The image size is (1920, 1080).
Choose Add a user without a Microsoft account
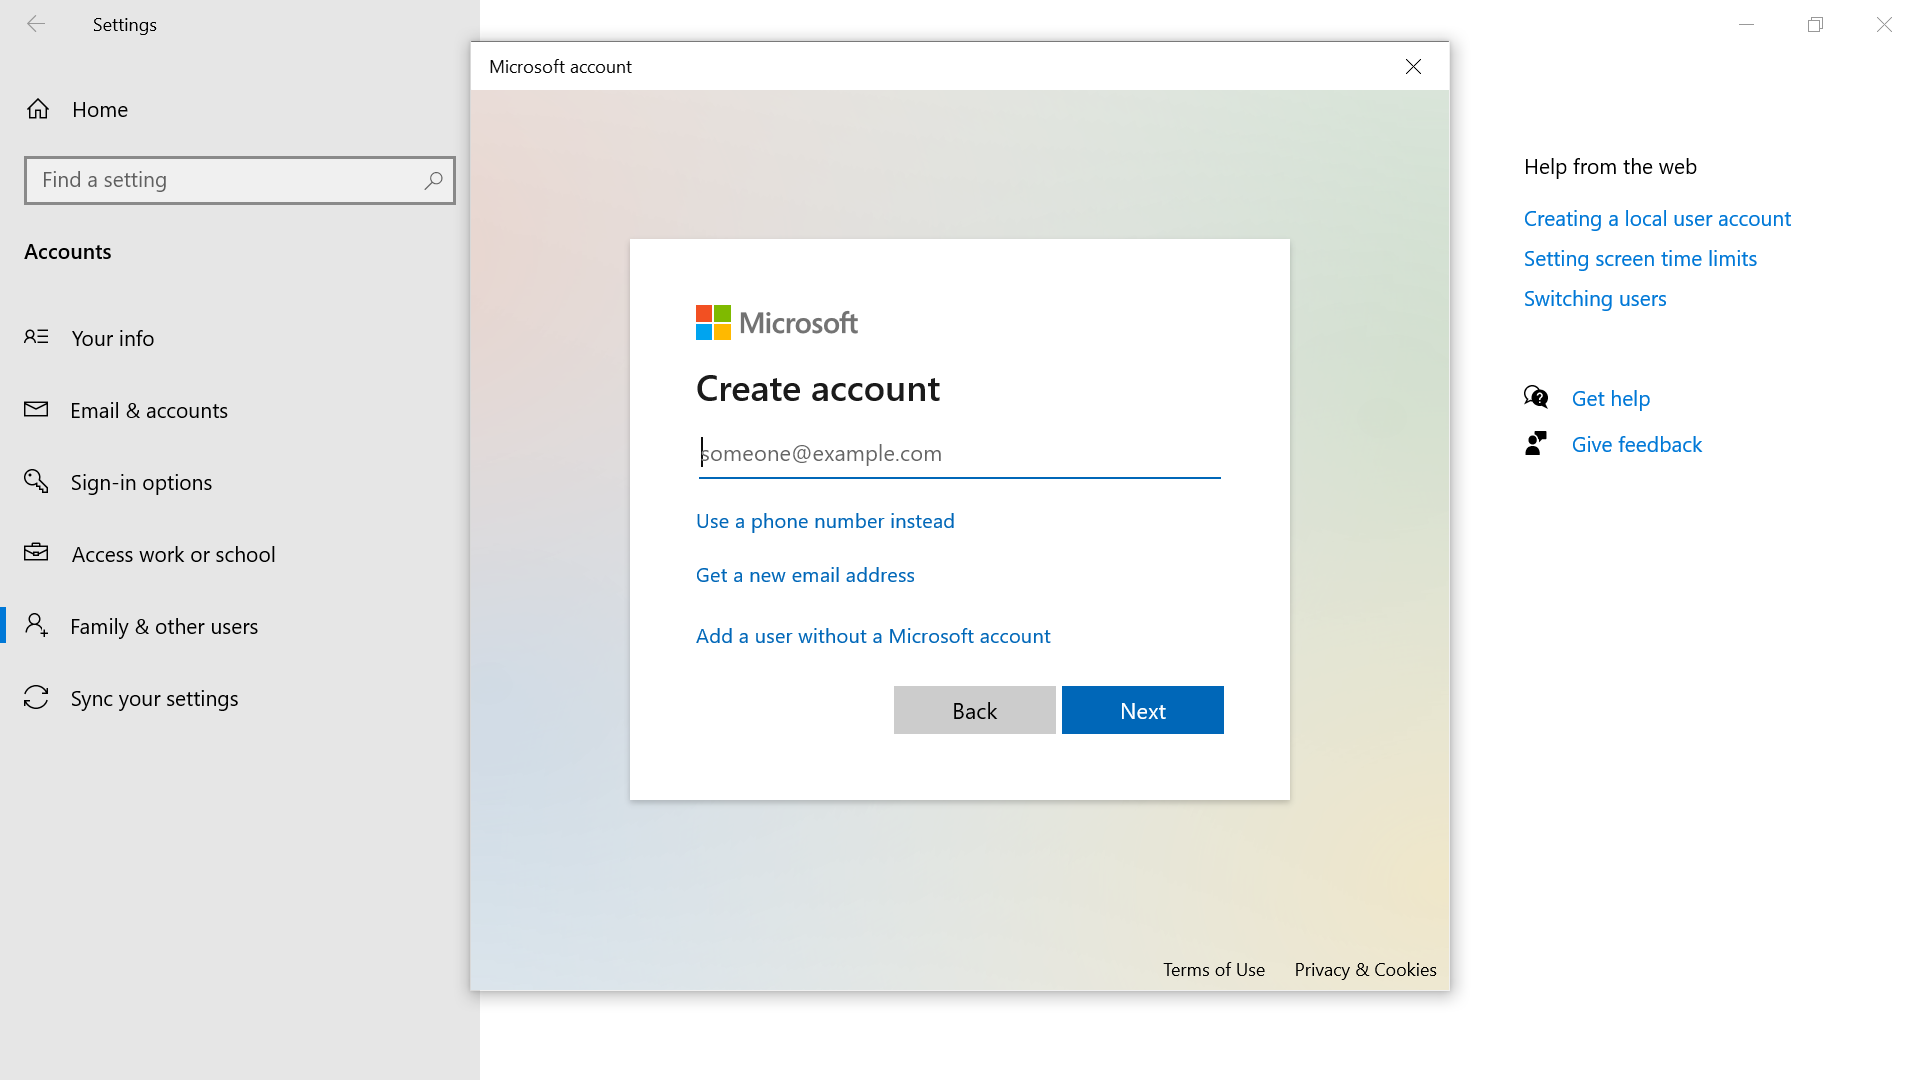tap(873, 636)
